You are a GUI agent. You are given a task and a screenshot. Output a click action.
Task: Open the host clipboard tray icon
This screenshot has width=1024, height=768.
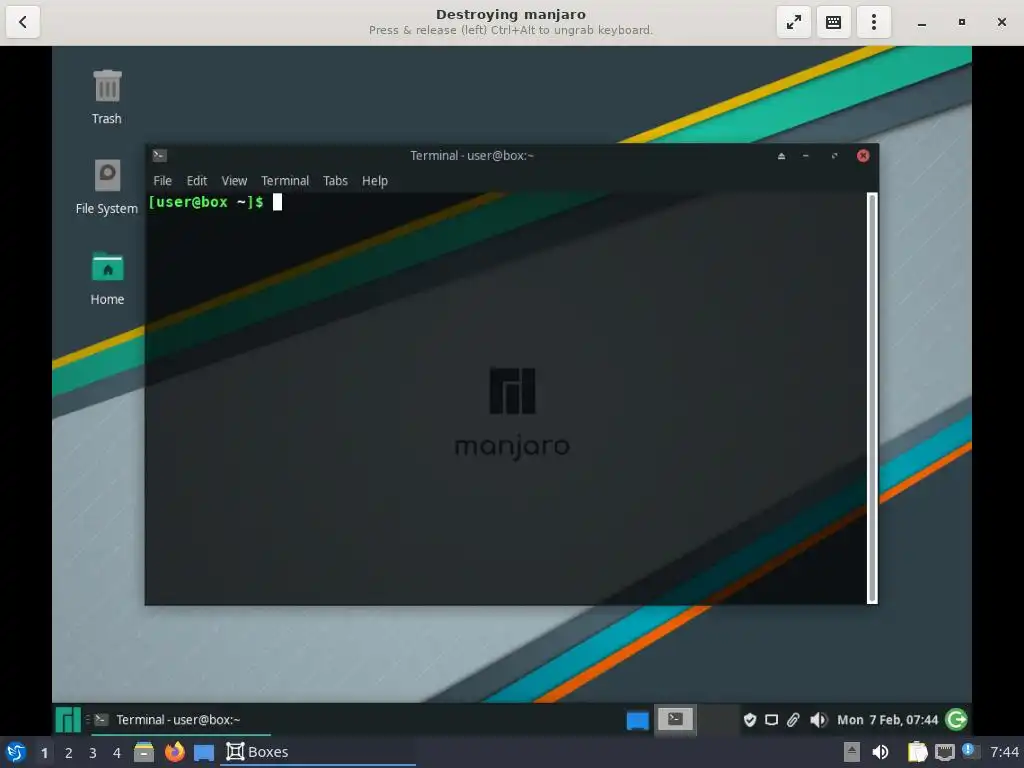click(918, 752)
